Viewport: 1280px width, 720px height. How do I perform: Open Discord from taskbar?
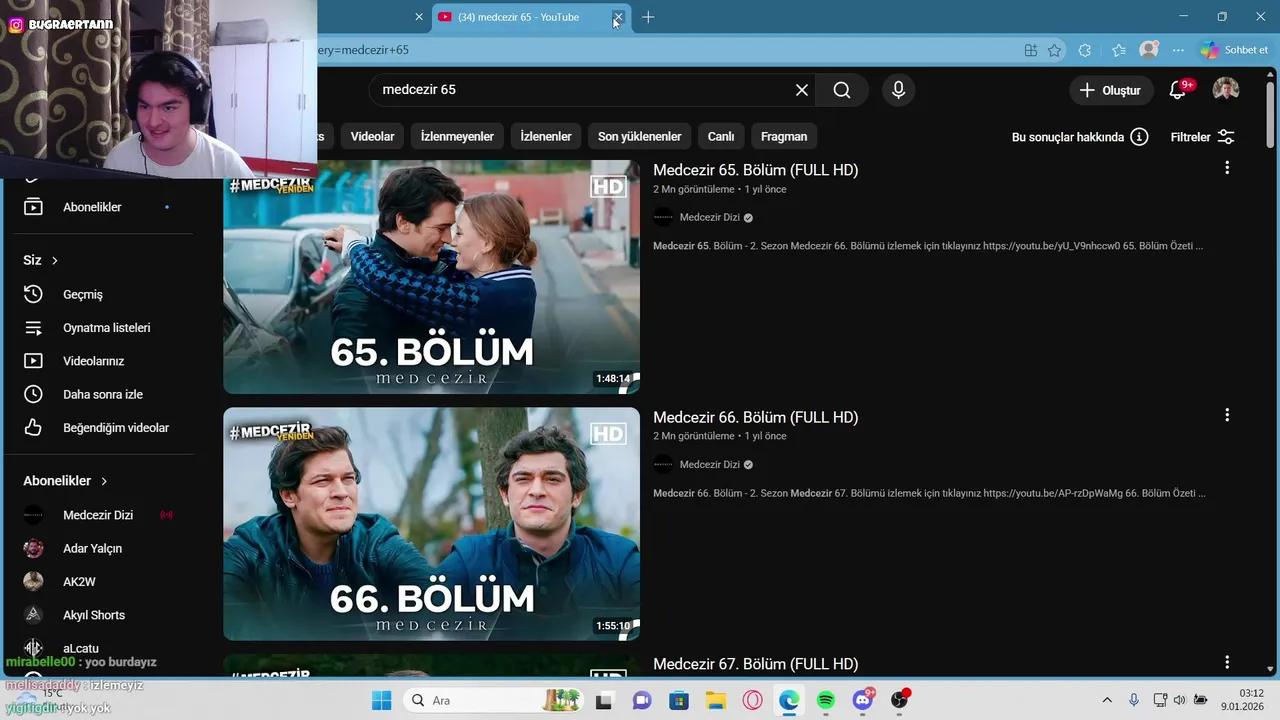[862, 700]
